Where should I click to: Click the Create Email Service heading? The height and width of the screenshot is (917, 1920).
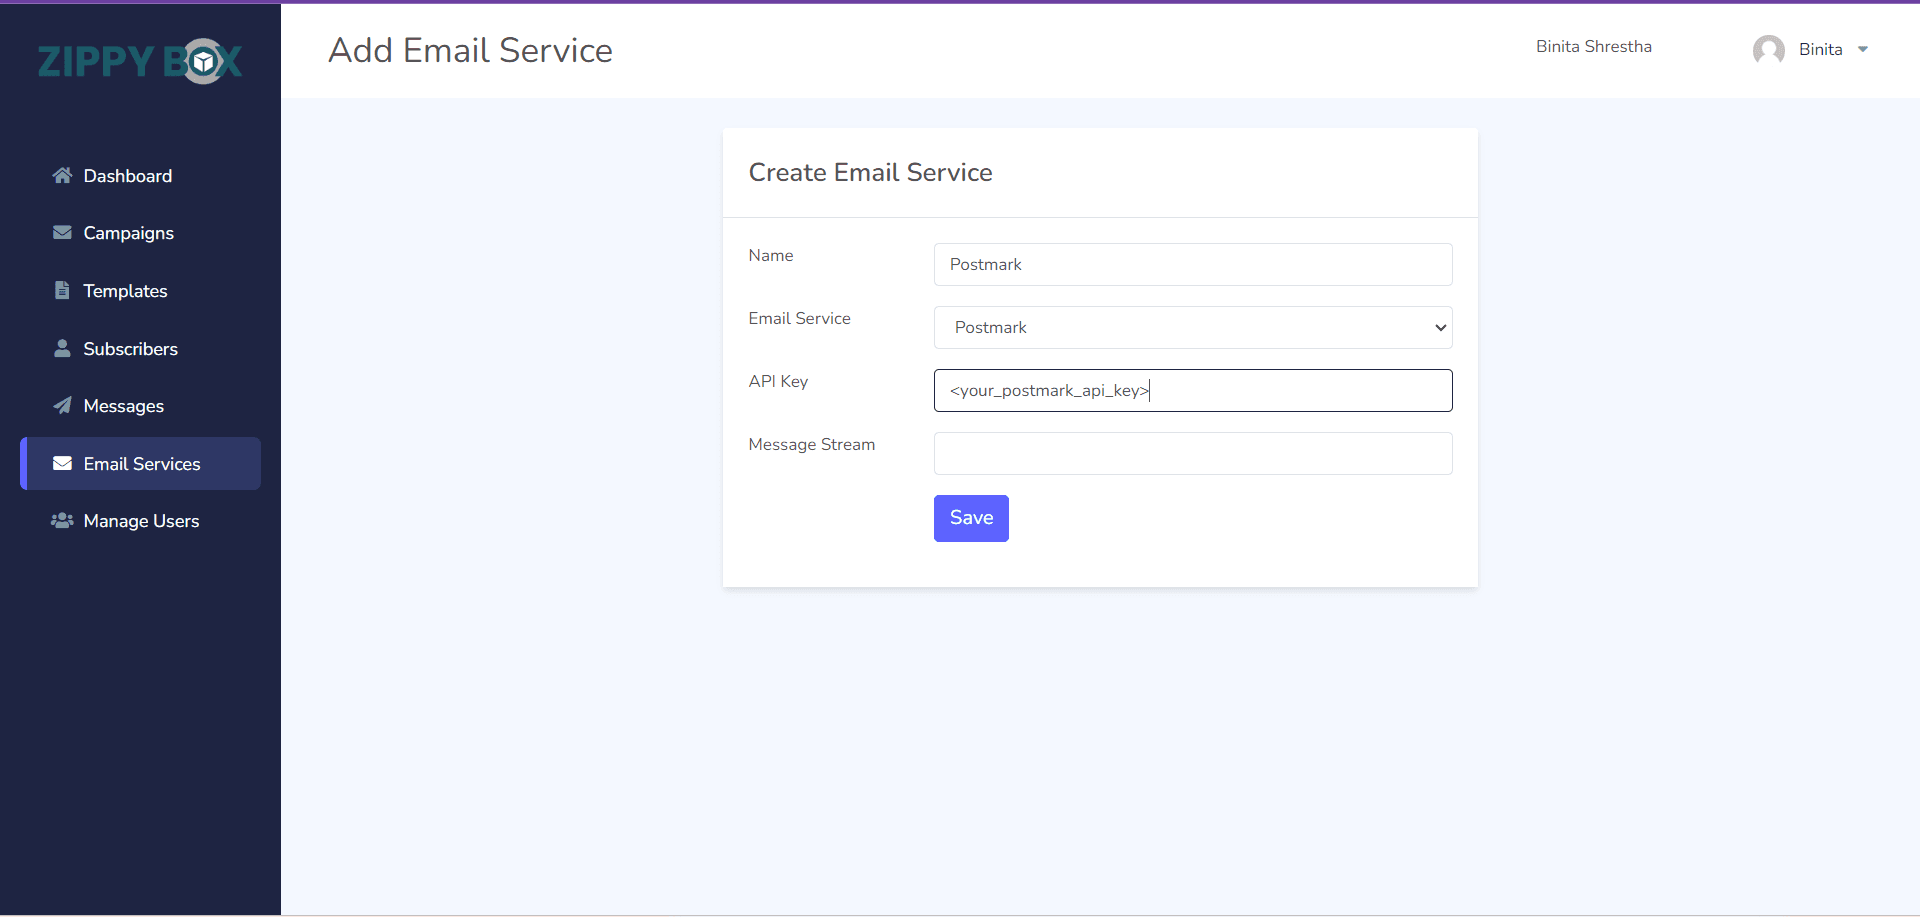coord(870,172)
